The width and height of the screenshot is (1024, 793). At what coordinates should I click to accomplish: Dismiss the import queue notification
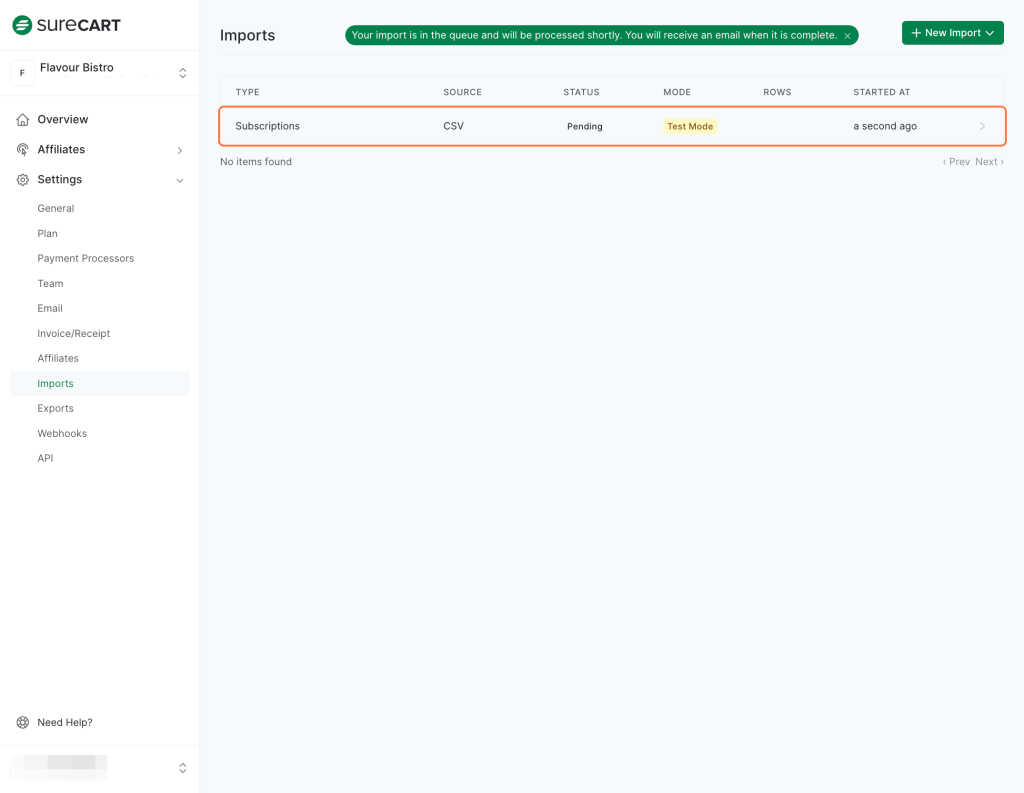pos(847,36)
